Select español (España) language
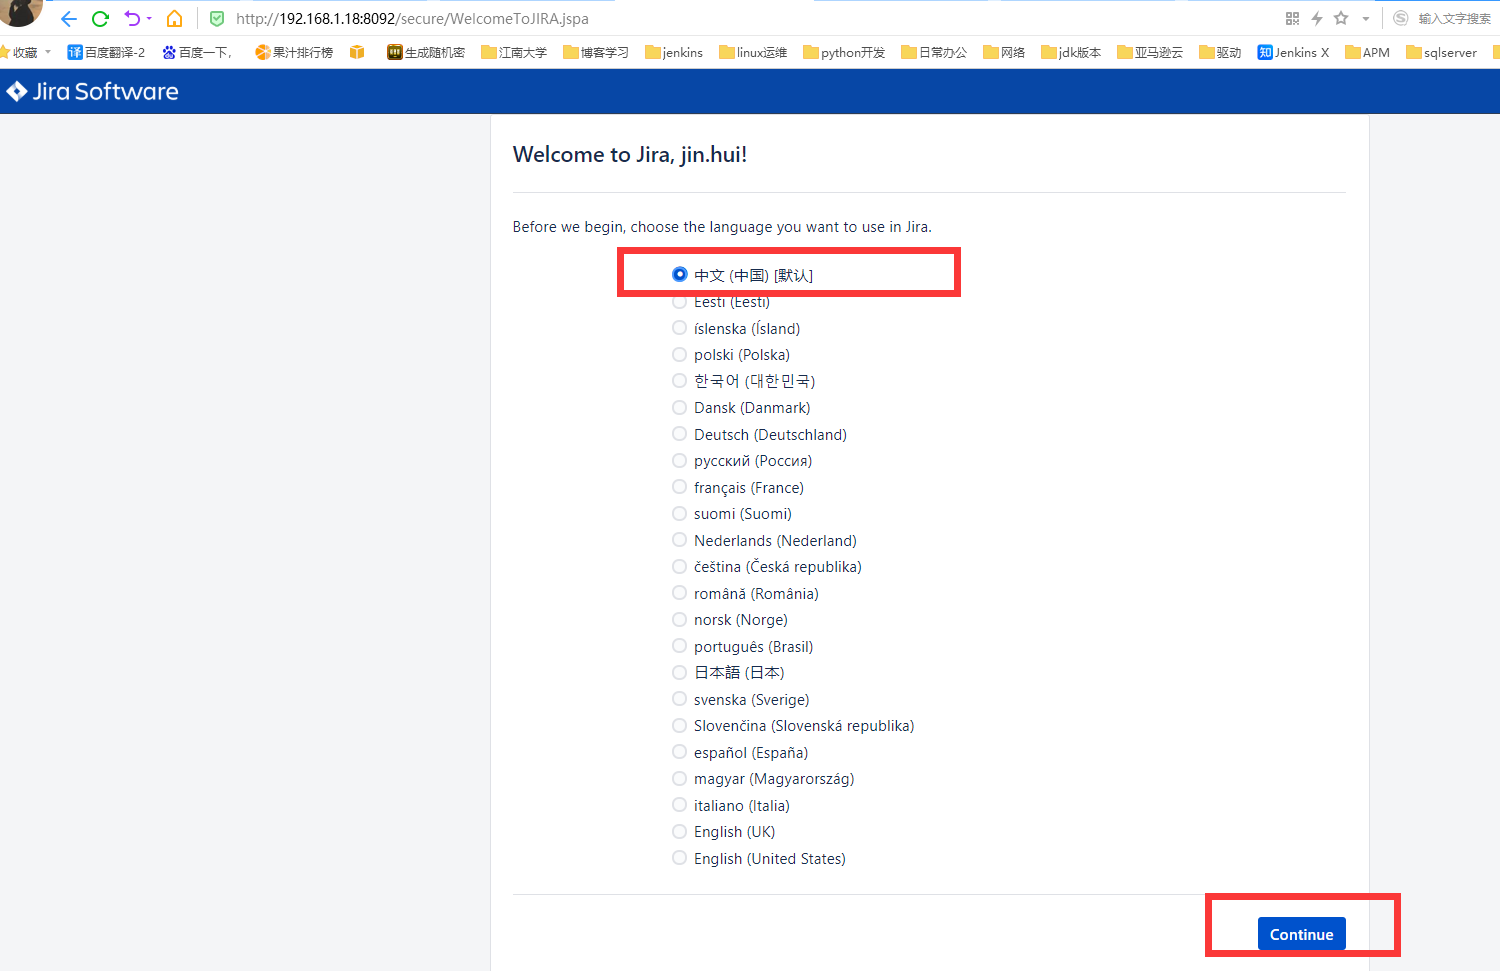 tap(680, 752)
